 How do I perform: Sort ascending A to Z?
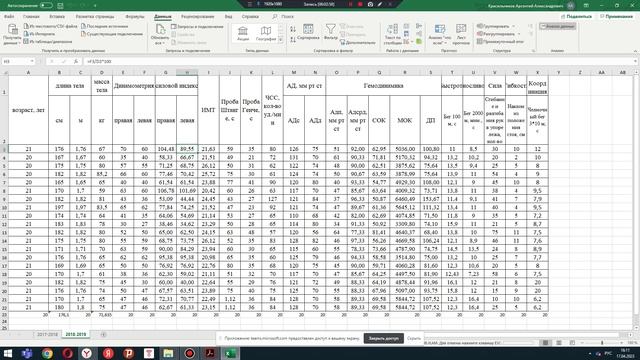tap(293, 29)
